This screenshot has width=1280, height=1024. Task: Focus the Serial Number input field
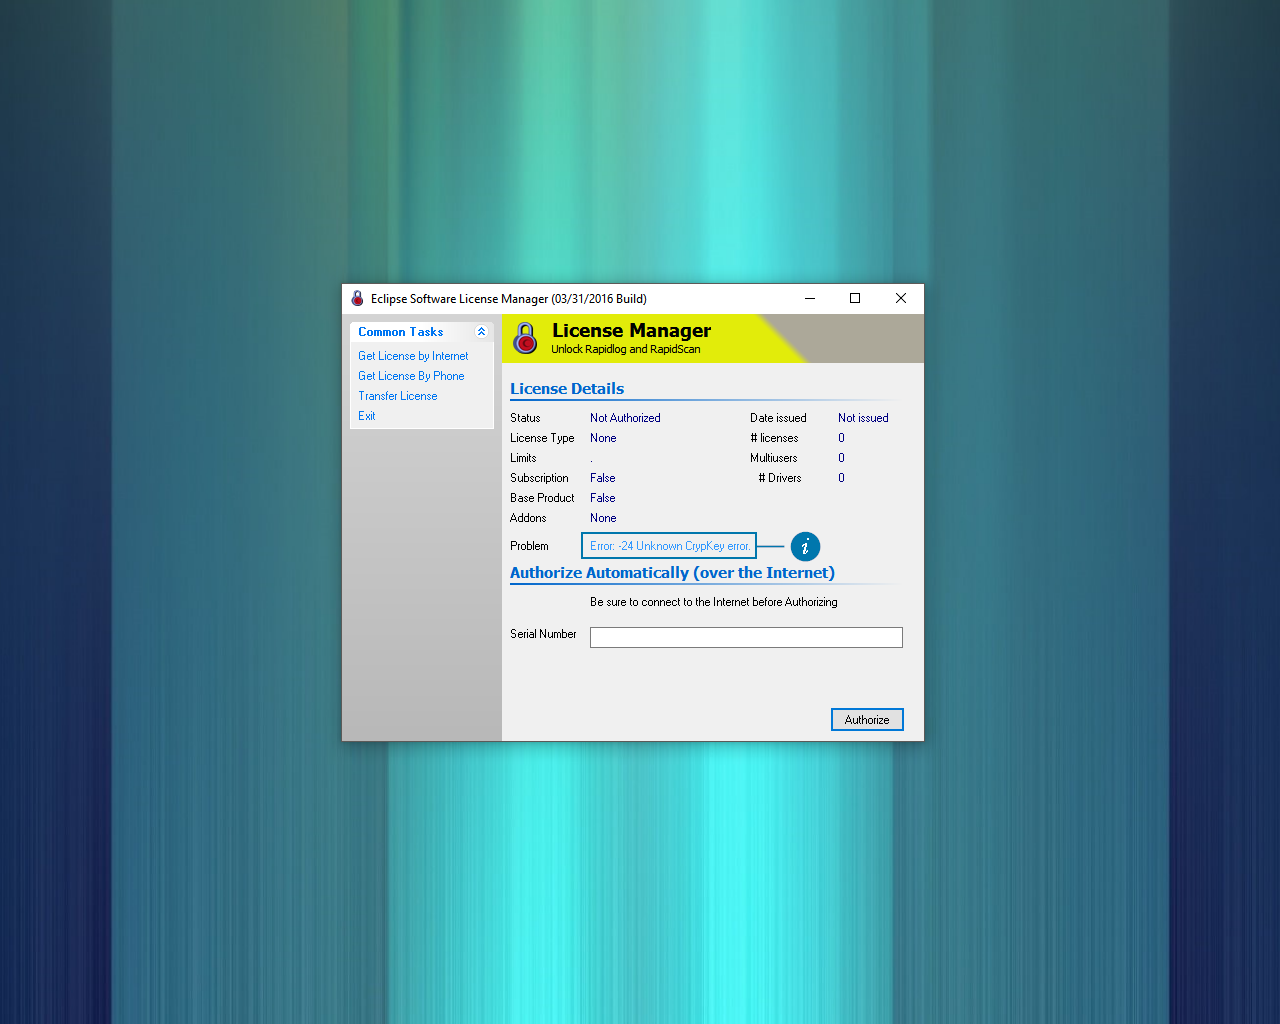click(746, 638)
